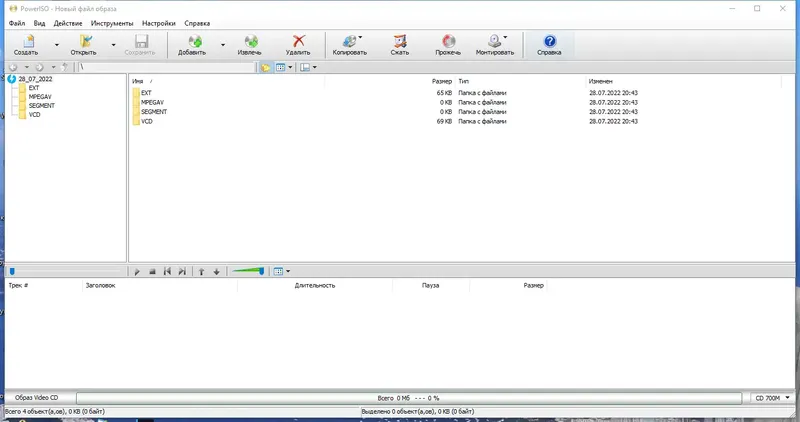Click the Сжать compress toolbar icon

click(x=400, y=41)
